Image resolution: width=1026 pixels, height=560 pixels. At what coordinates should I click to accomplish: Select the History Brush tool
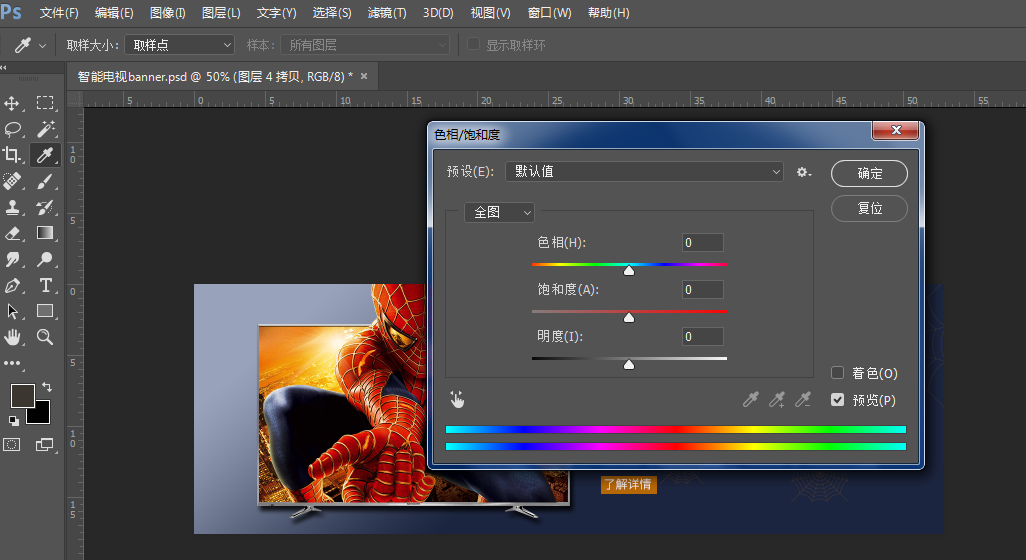pos(44,207)
